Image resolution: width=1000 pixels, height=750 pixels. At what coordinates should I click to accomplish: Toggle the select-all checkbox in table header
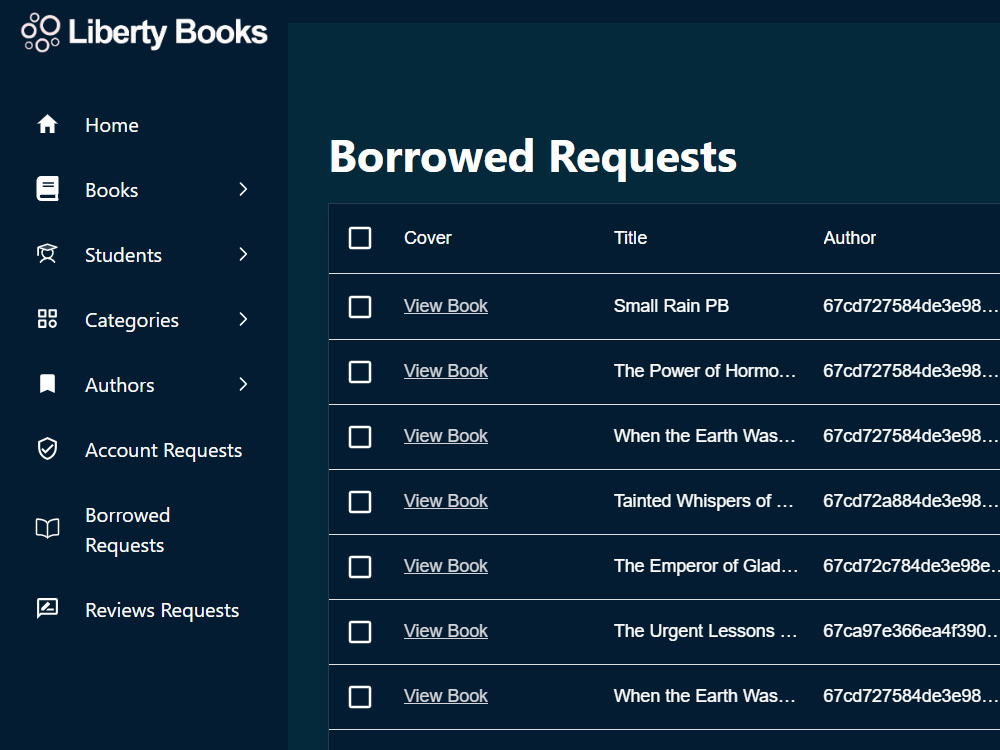tap(360, 238)
